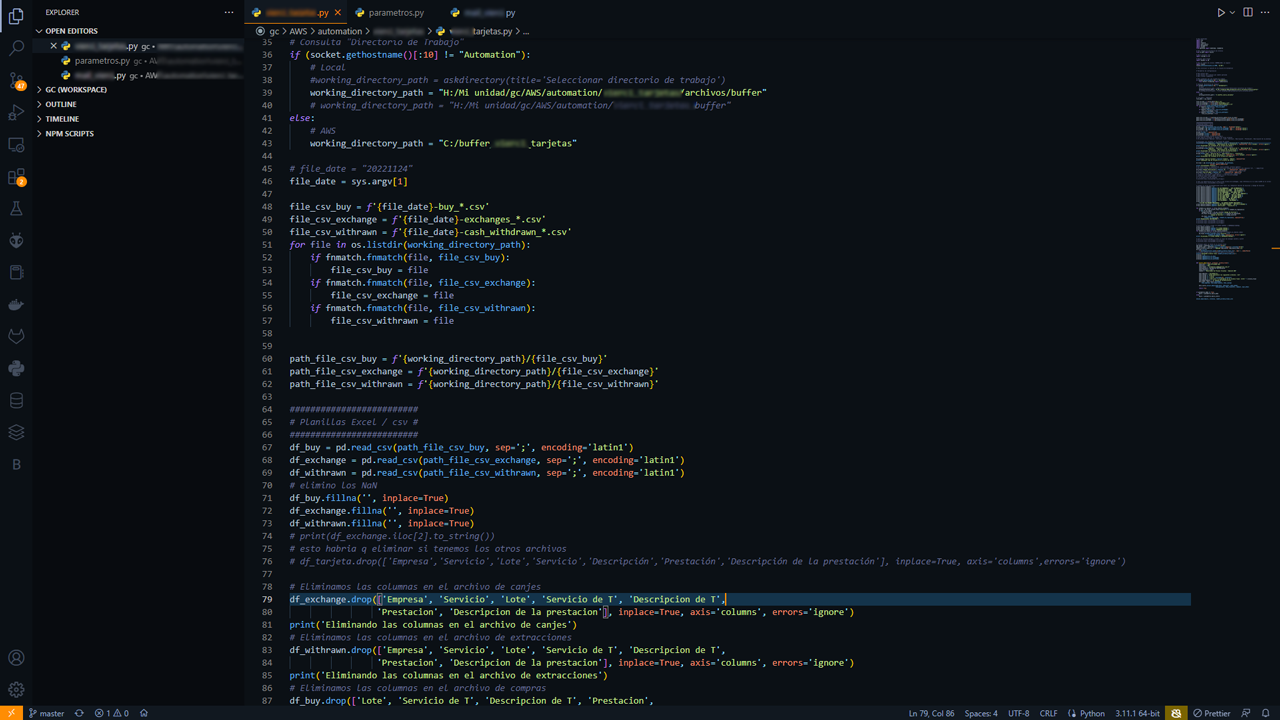The image size is (1280, 720).
Task: Toggle Prettier formatter in status bar
Action: click(x=1212, y=713)
